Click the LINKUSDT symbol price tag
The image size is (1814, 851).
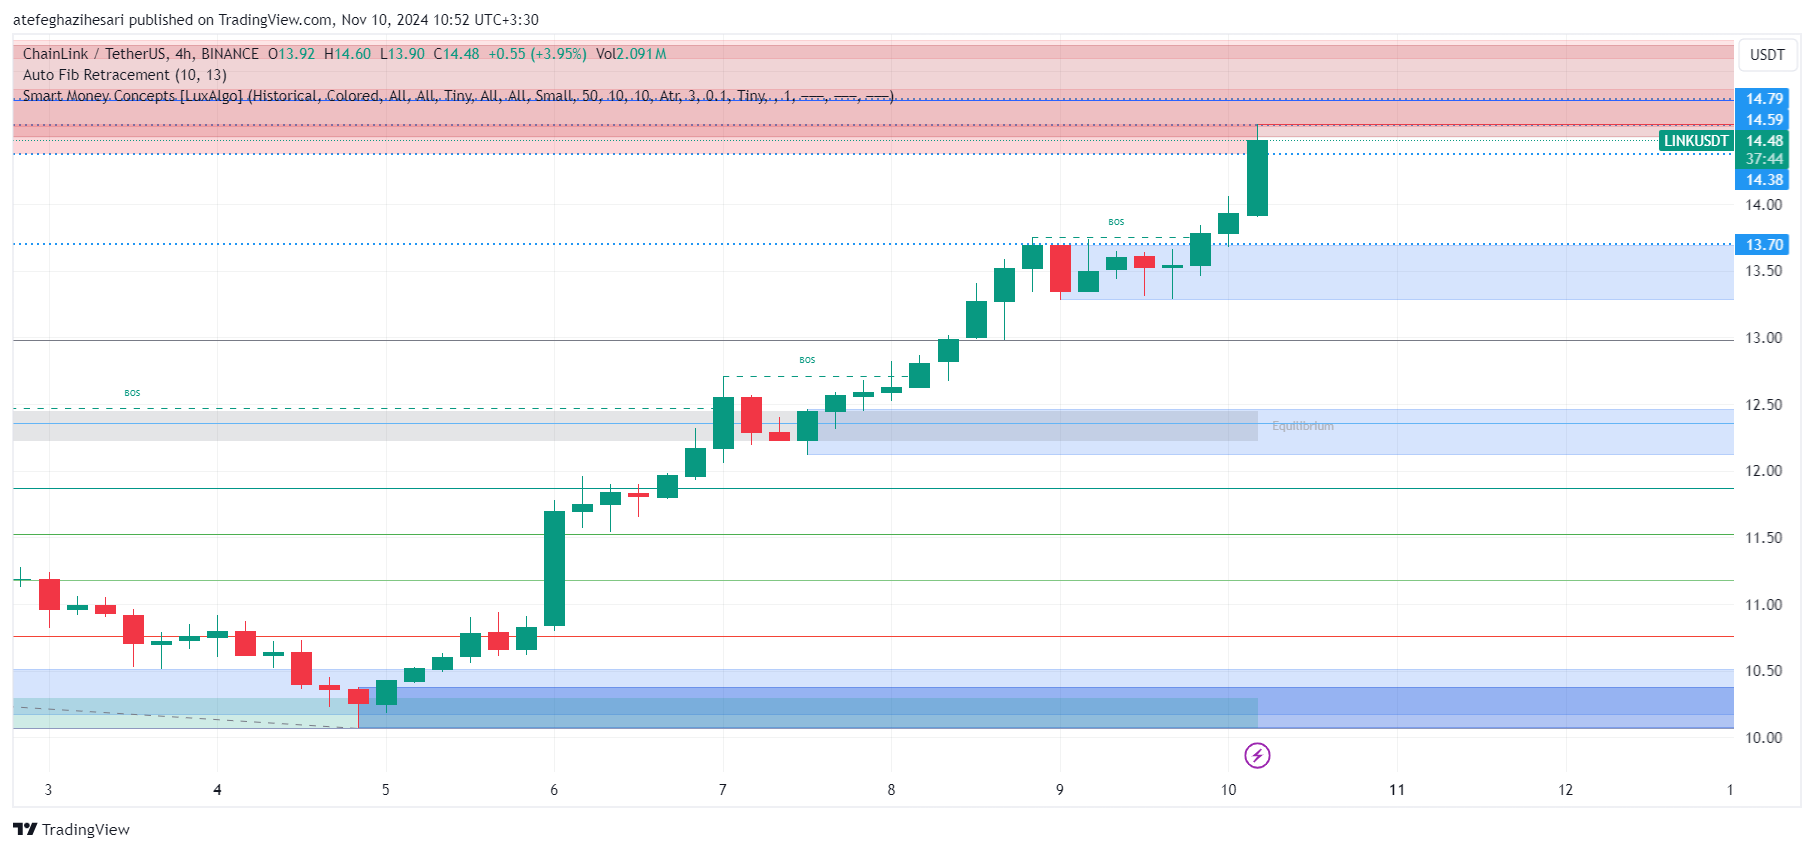tap(1696, 141)
